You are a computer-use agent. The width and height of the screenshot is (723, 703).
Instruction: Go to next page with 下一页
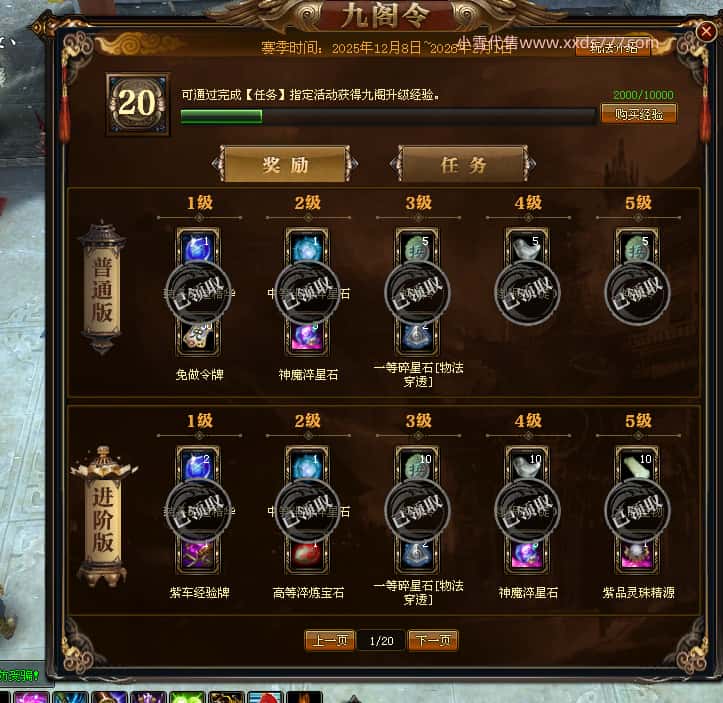coord(433,640)
